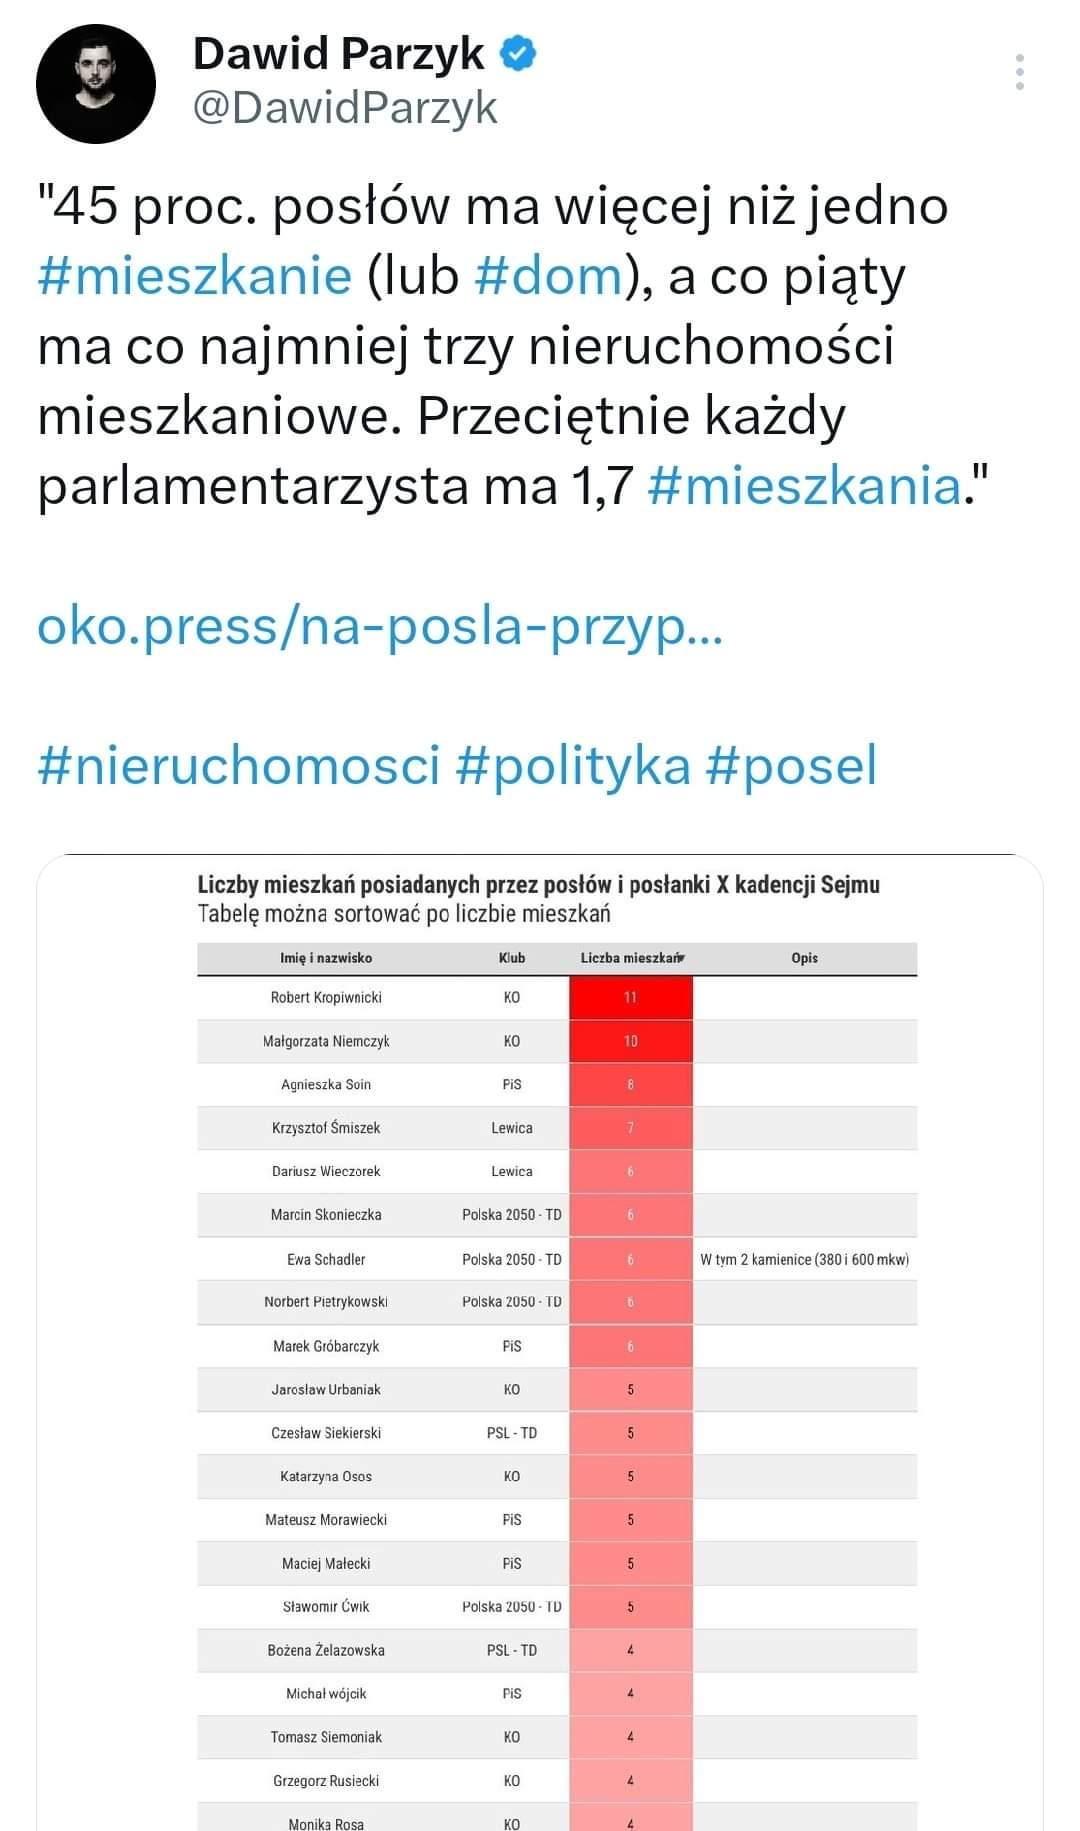Click the blue verified badge

pyautogui.click(x=517, y=54)
